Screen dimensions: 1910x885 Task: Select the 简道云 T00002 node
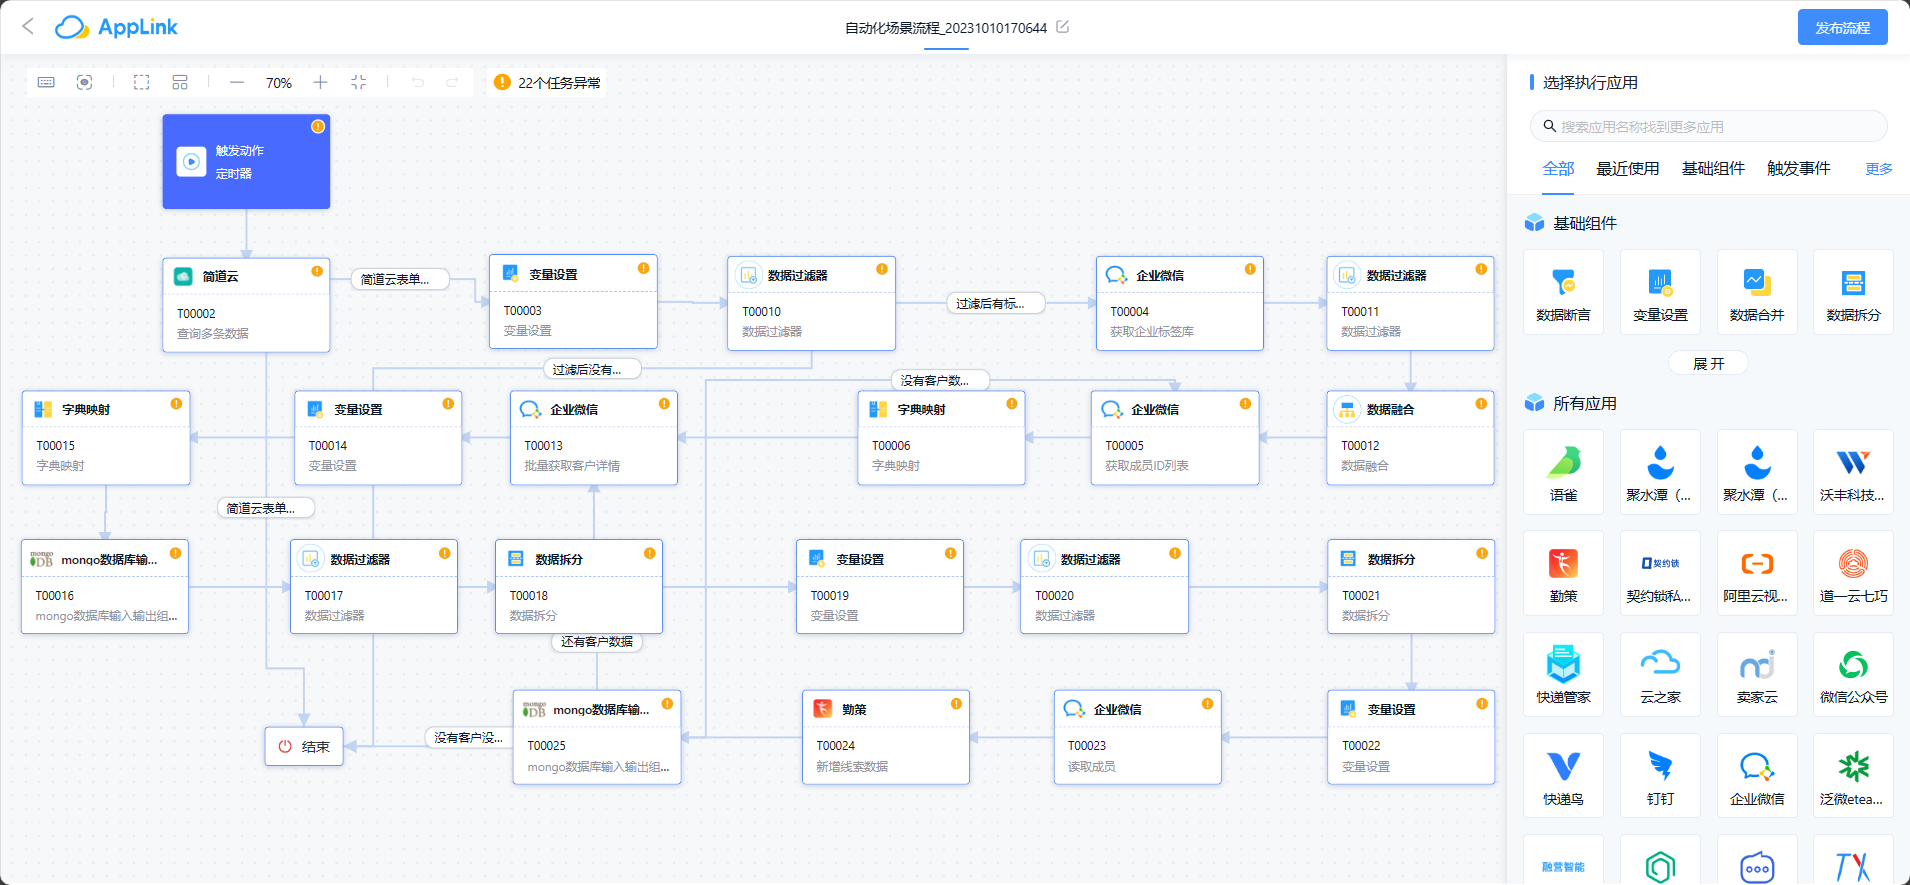246,305
